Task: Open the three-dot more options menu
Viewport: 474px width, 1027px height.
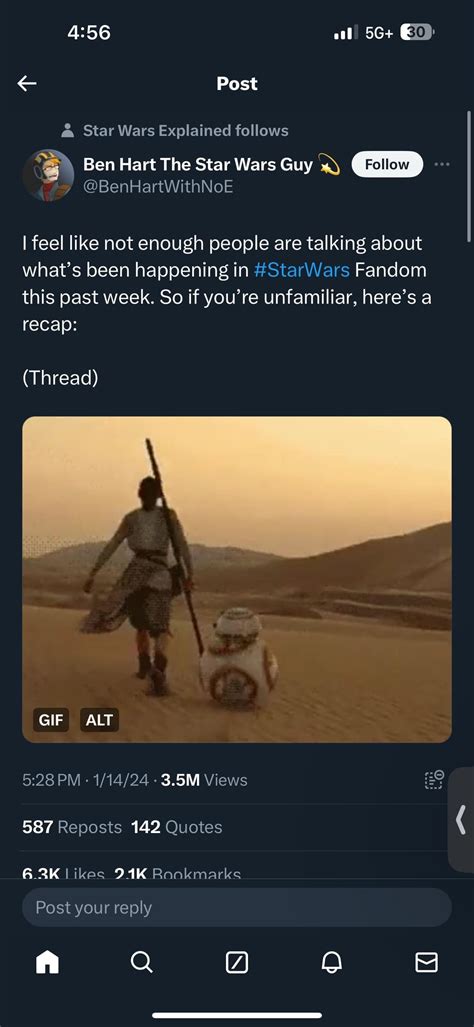Action: click(442, 164)
